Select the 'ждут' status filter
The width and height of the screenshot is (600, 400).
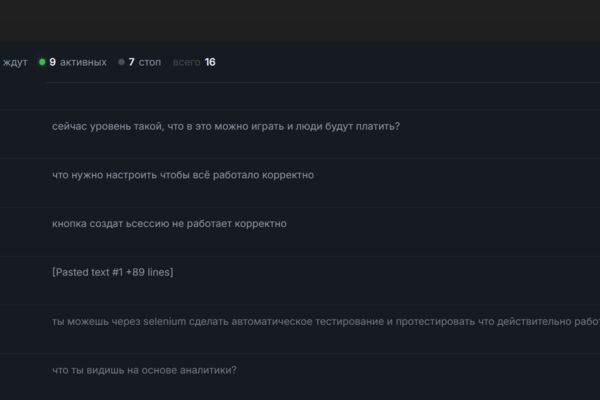point(15,62)
